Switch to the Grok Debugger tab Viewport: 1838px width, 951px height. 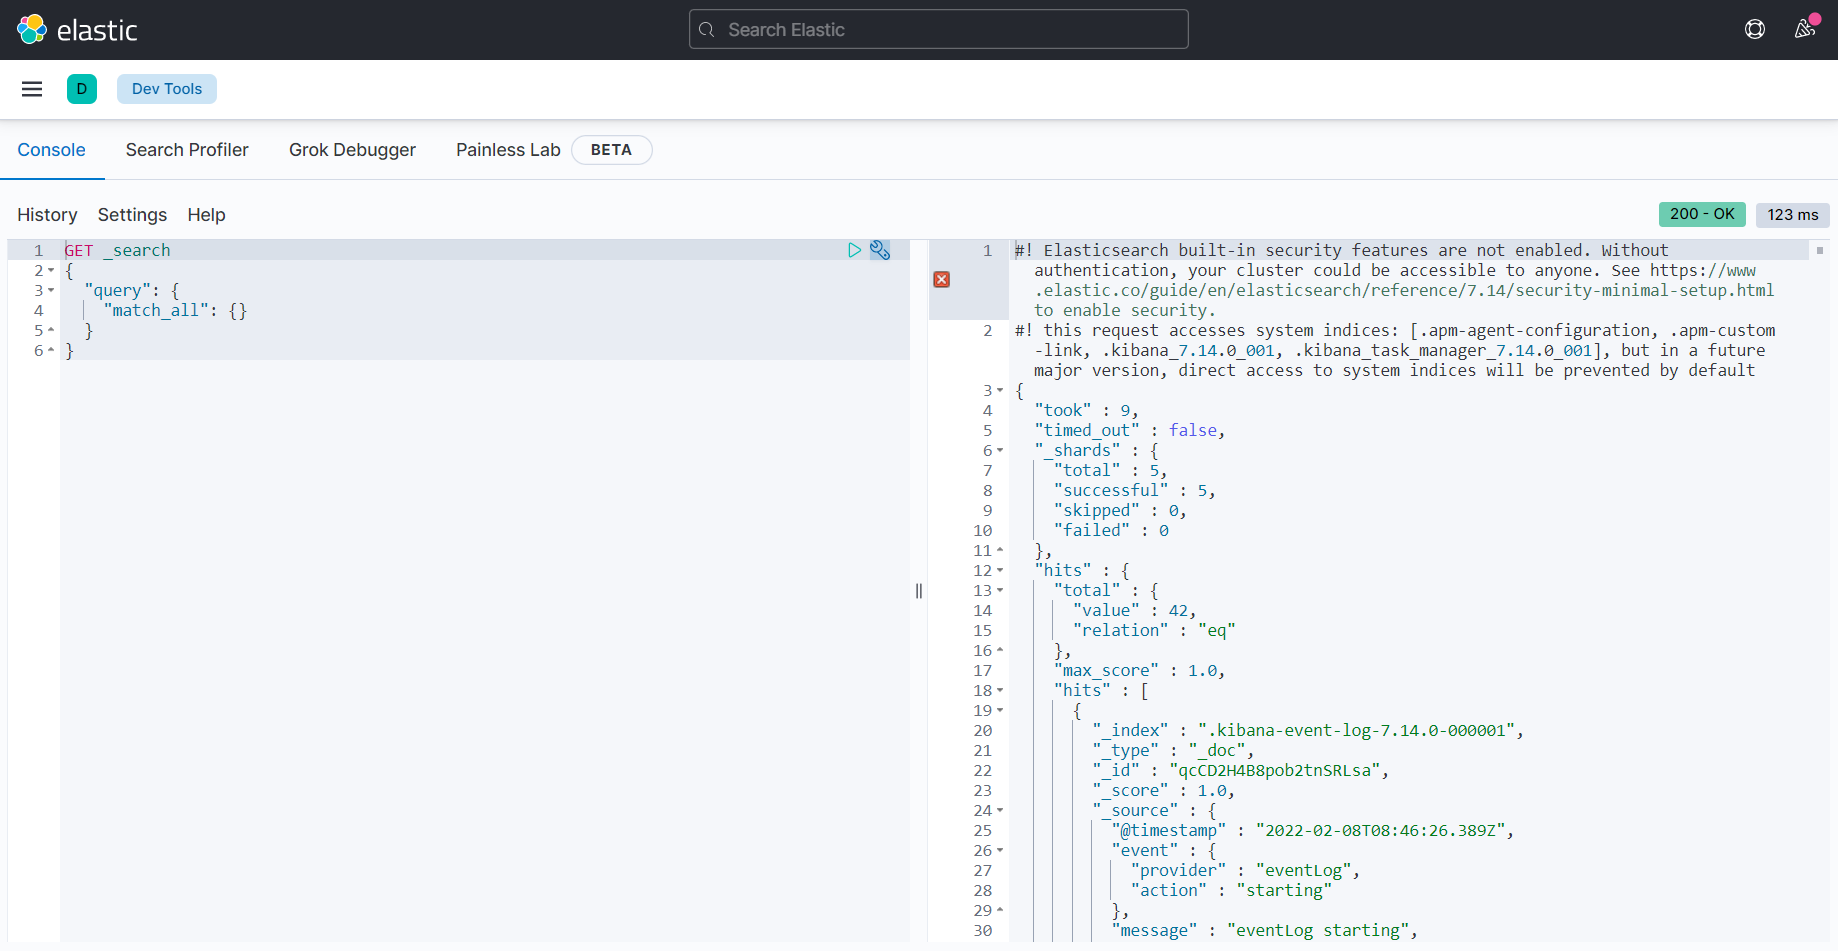point(352,150)
